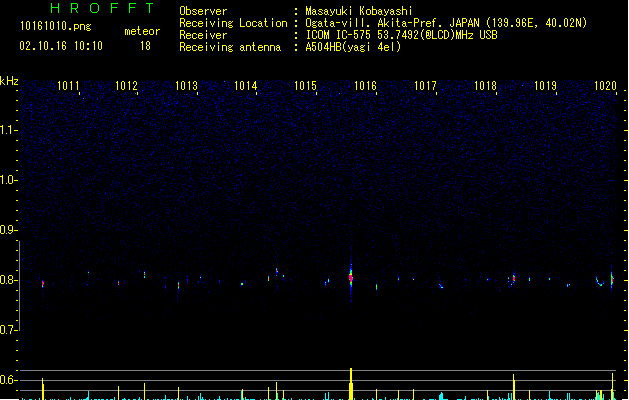Click the 'Receiver' field label
Viewport: 629px width, 400px height.
click(203, 35)
